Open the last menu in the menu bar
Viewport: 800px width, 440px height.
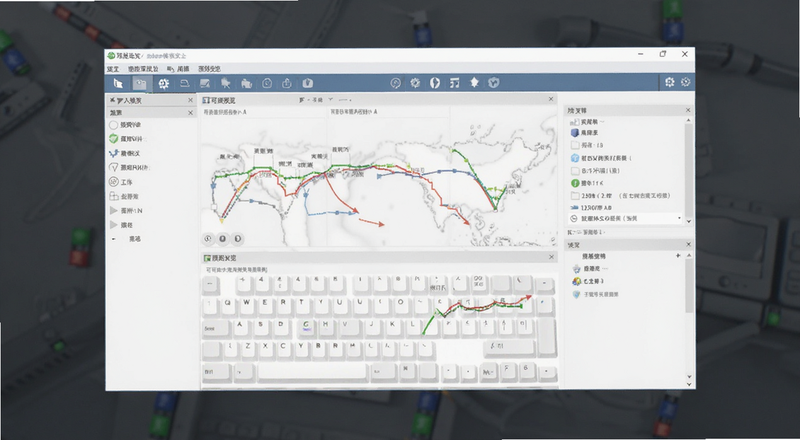209,69
